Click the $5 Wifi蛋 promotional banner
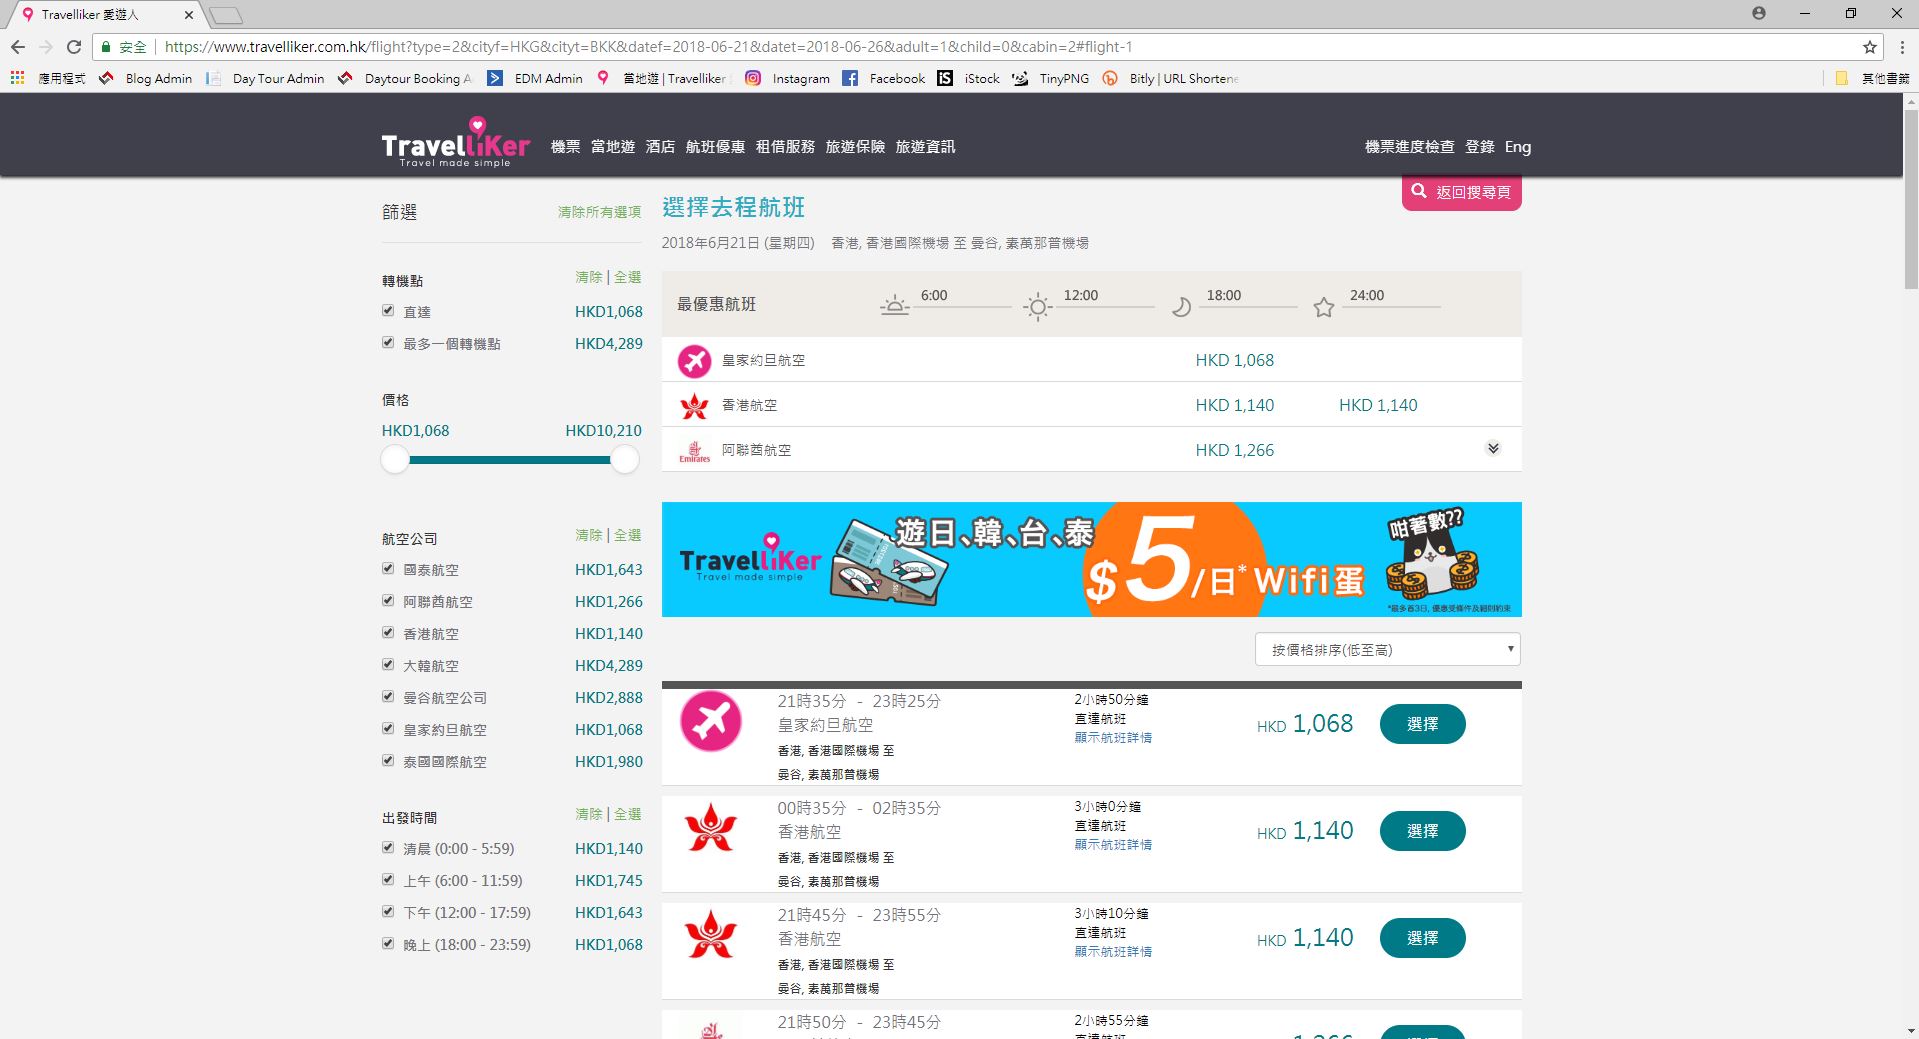Screen dimensions: 1919x1039 (1092, 559)
